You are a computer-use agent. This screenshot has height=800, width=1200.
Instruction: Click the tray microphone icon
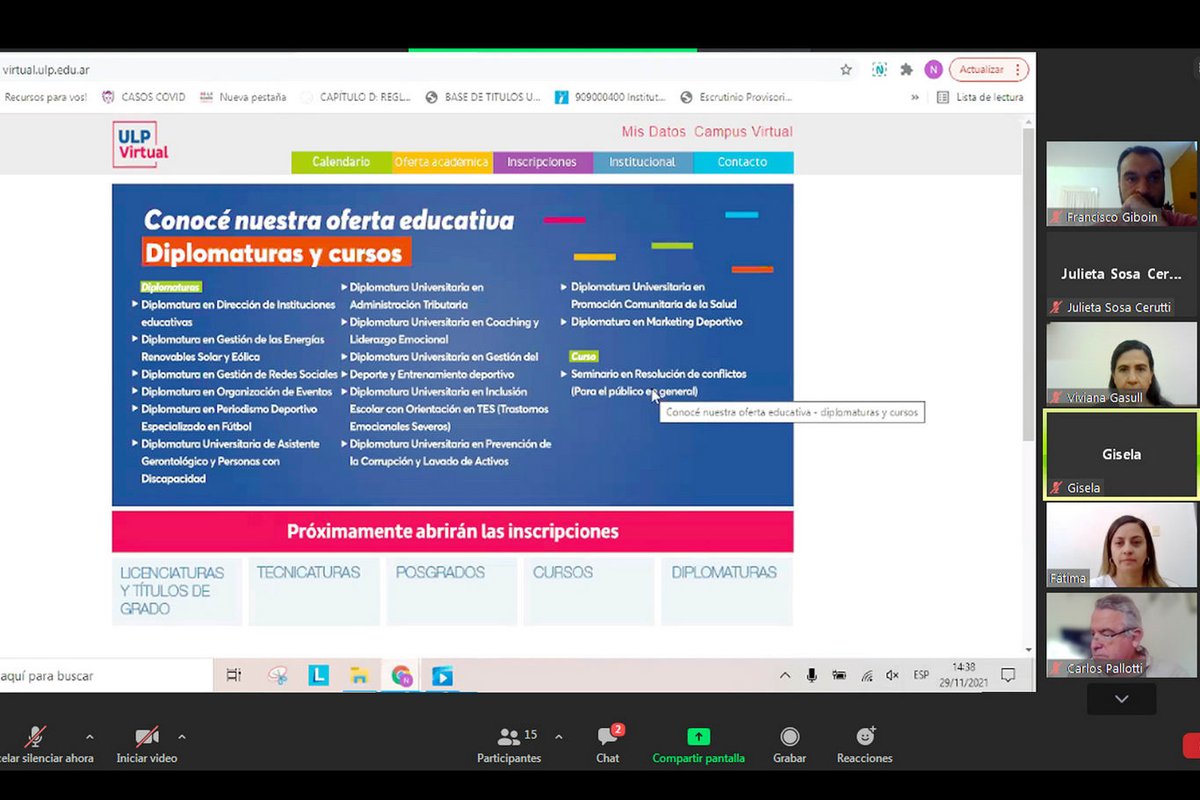[812, 676]
